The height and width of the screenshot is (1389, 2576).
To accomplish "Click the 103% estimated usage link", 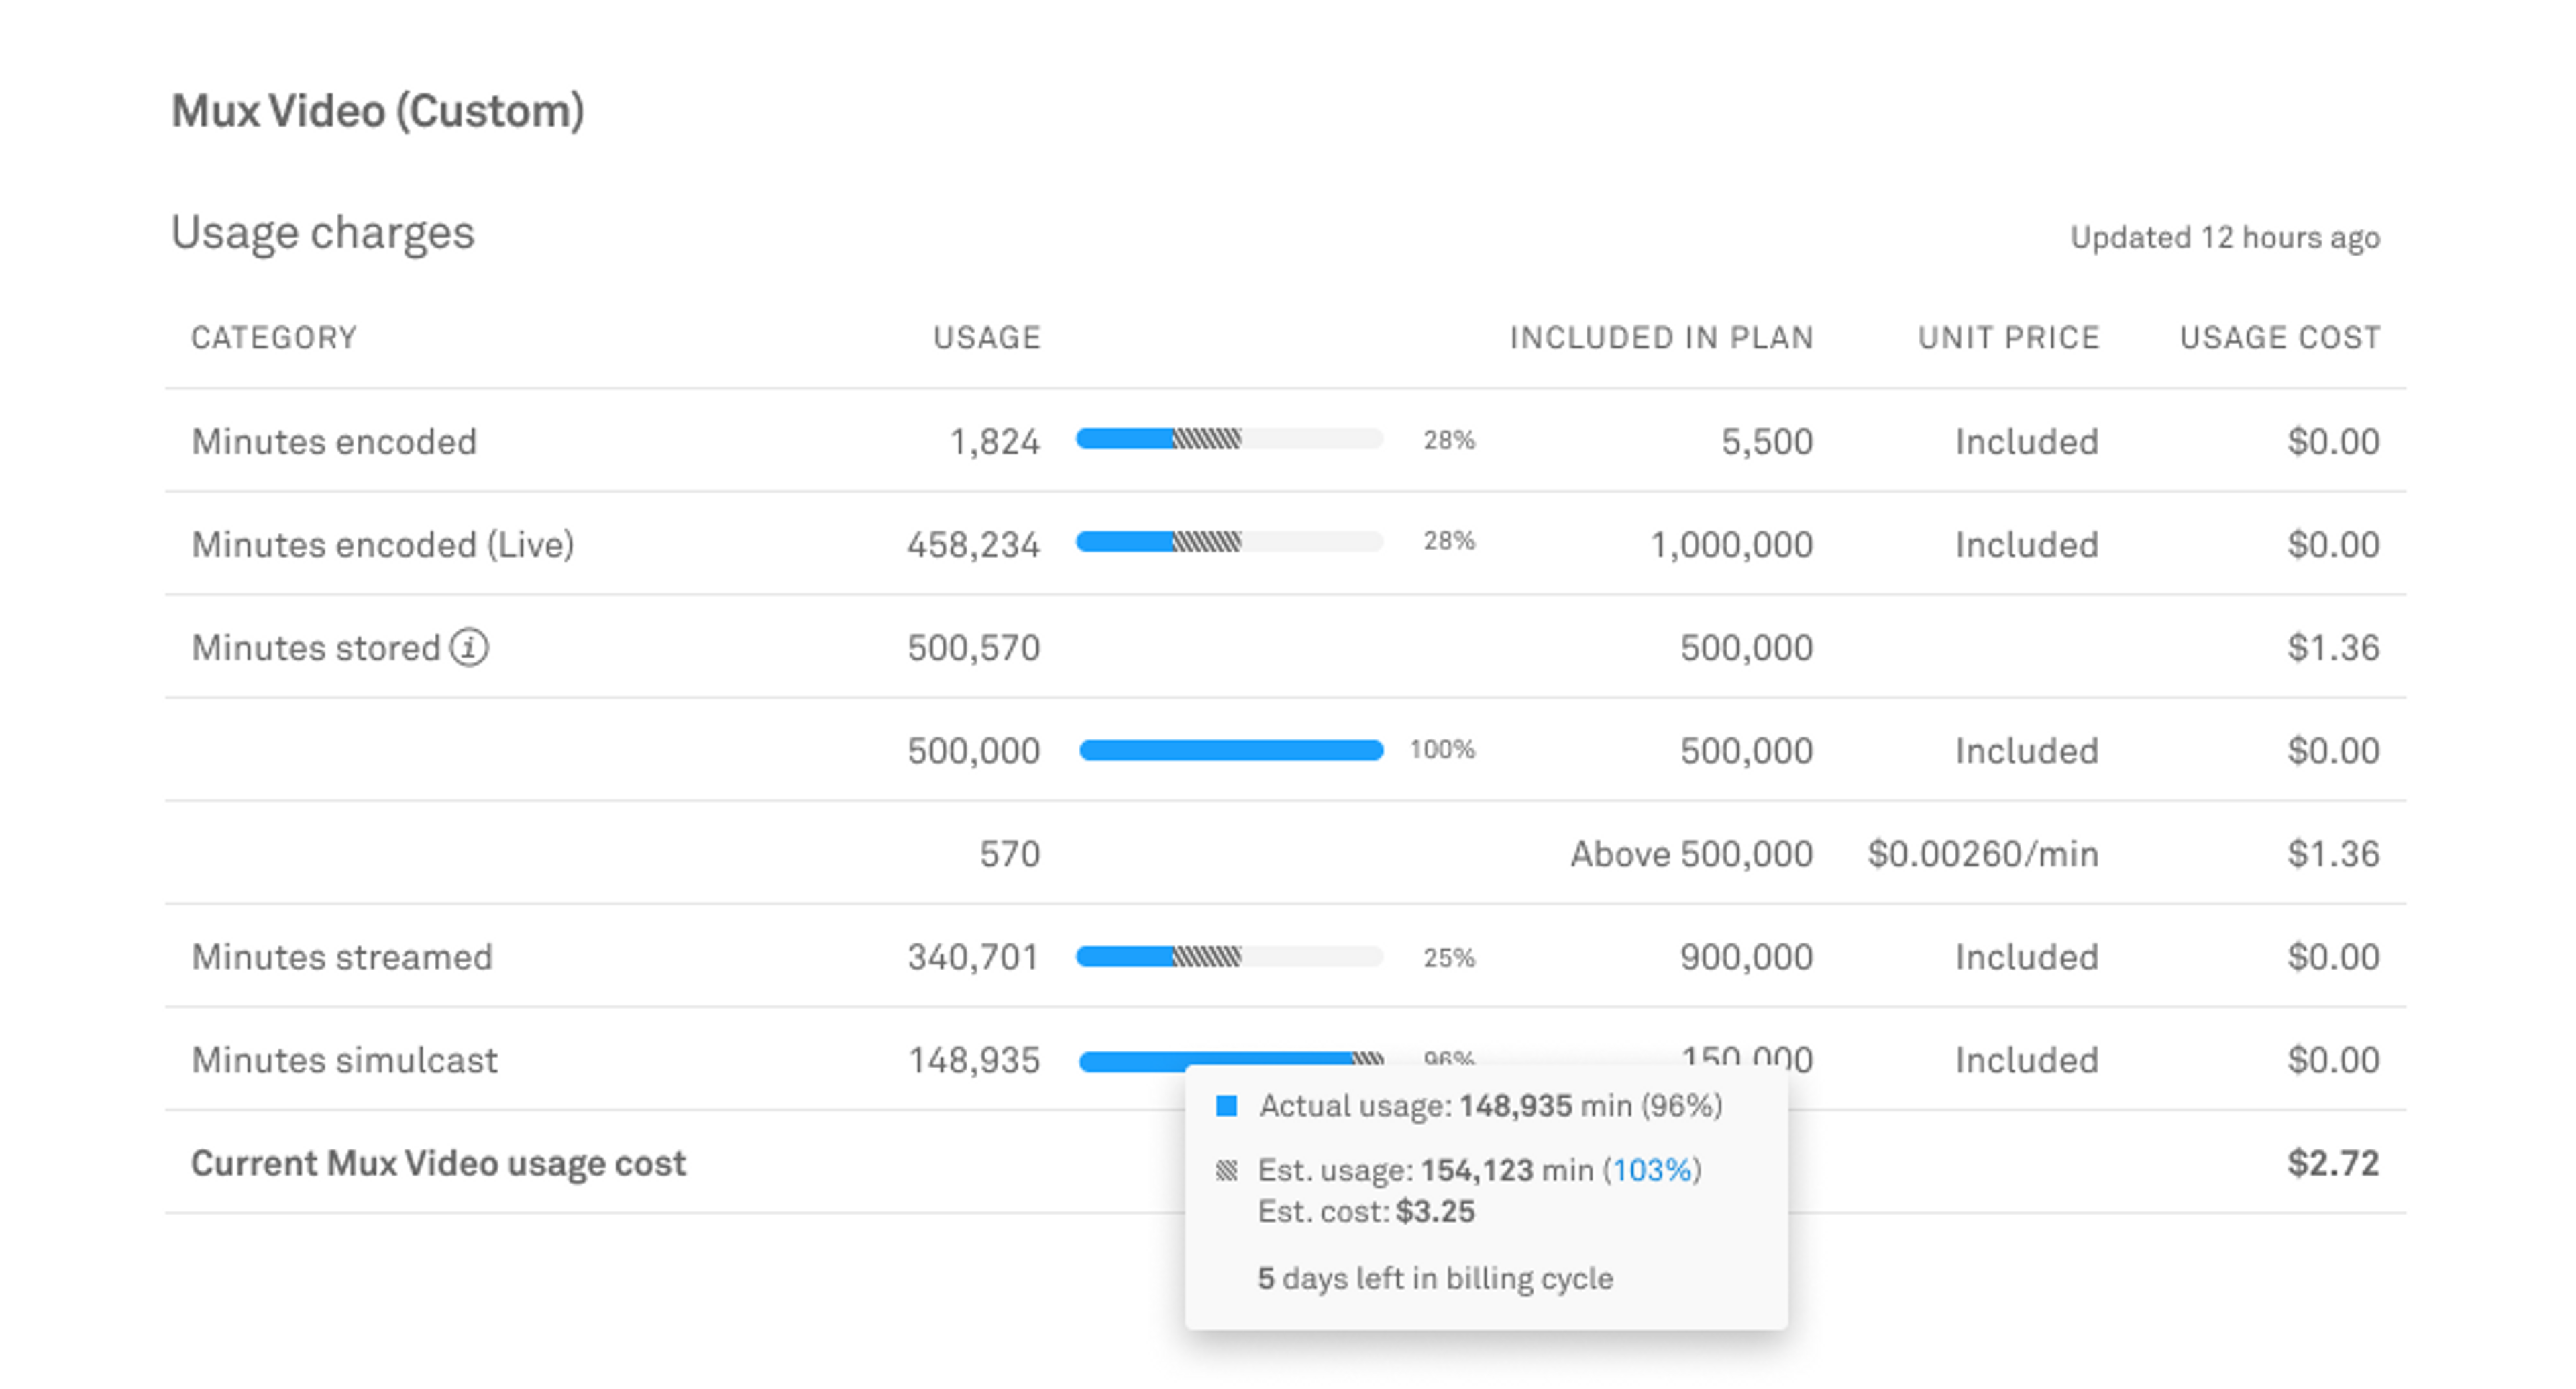I will coord(1652,1169).
